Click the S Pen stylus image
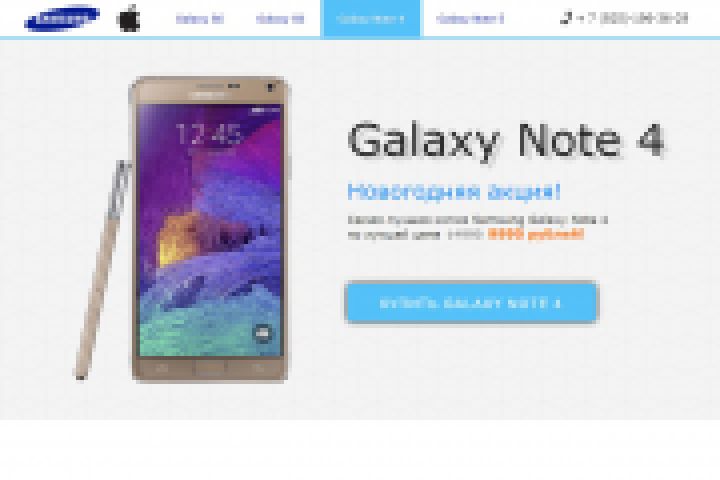 coord(103,270)
